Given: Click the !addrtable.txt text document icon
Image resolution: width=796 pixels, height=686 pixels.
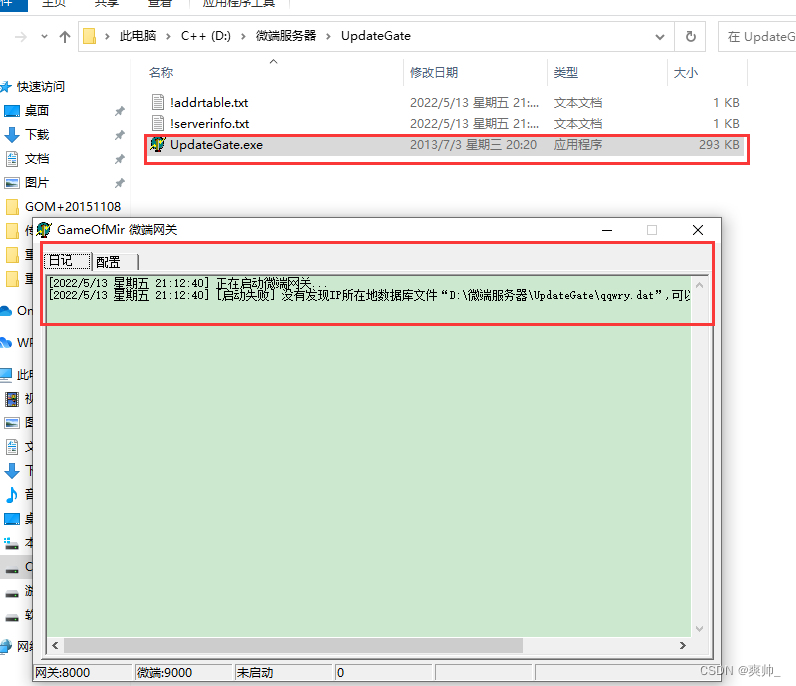Looking at the screenshot, I should (158, 102).
